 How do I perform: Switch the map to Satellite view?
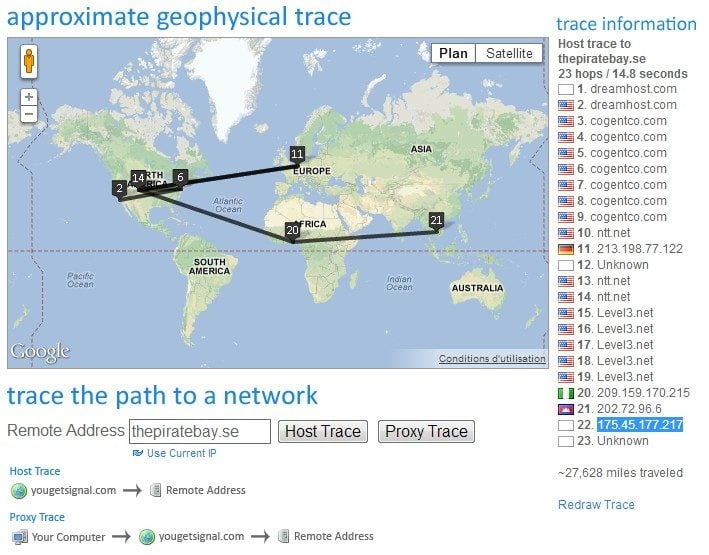click(509, 53)
